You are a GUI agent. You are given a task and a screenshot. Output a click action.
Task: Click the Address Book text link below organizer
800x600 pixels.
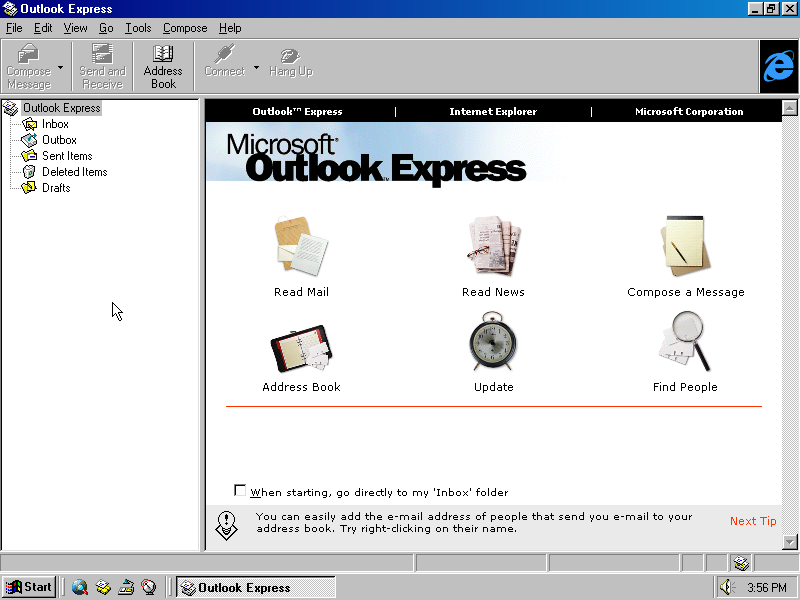click(x=301, y=387)
